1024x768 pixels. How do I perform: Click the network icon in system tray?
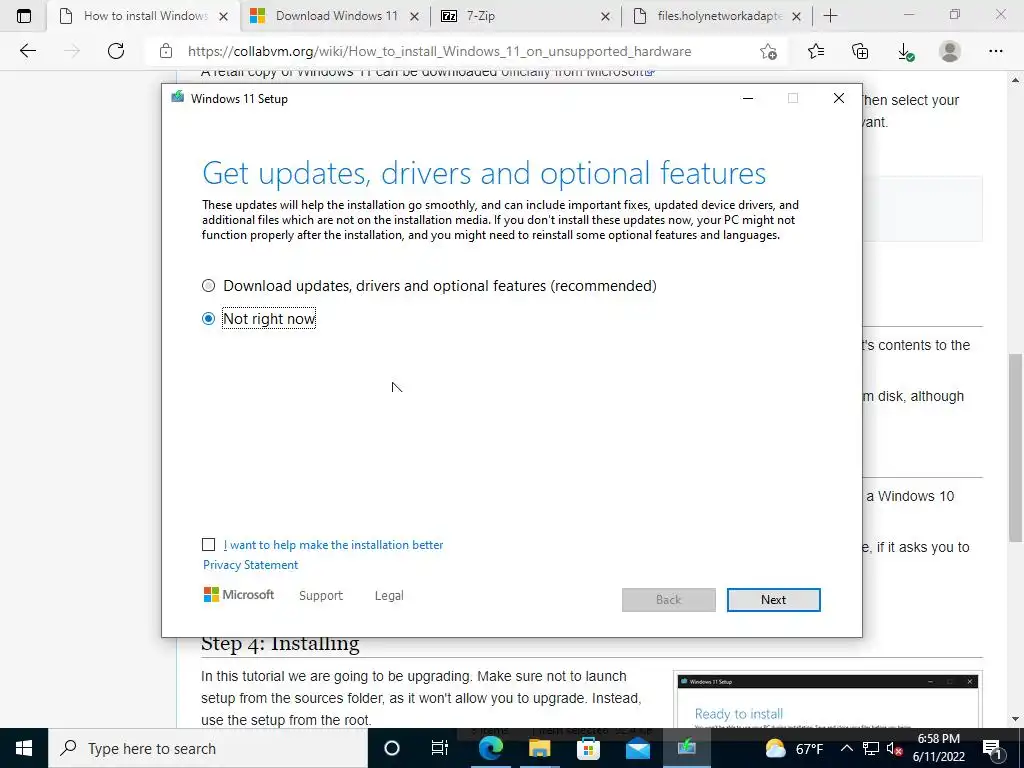point(871,748)
